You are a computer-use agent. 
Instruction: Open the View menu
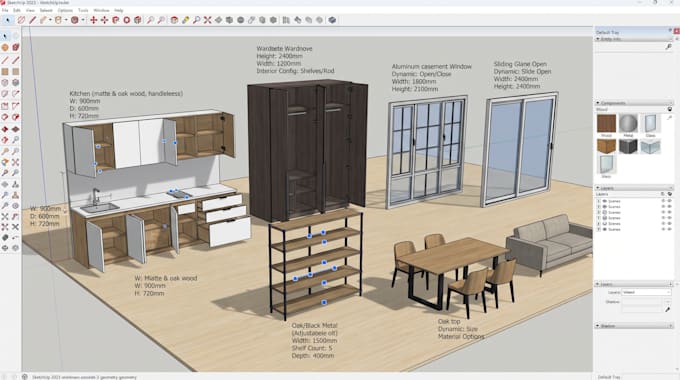(30, 10)
